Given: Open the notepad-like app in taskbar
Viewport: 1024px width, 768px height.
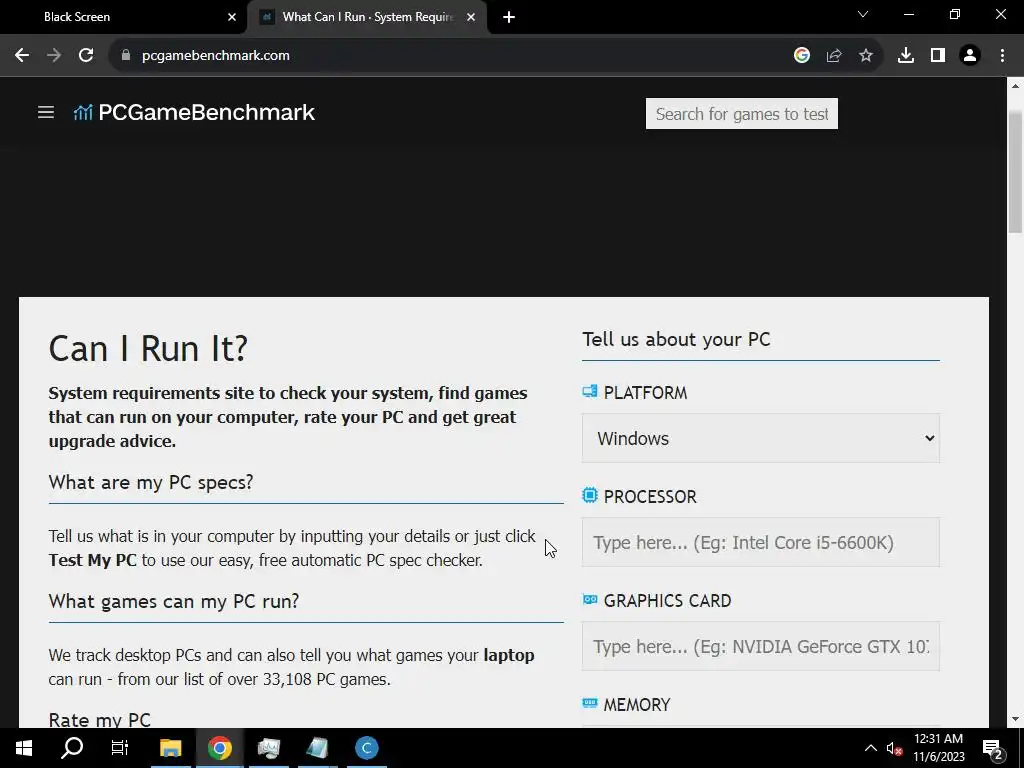Looking at the screenshot, I should pyautogui.click(x=317, y=748).
